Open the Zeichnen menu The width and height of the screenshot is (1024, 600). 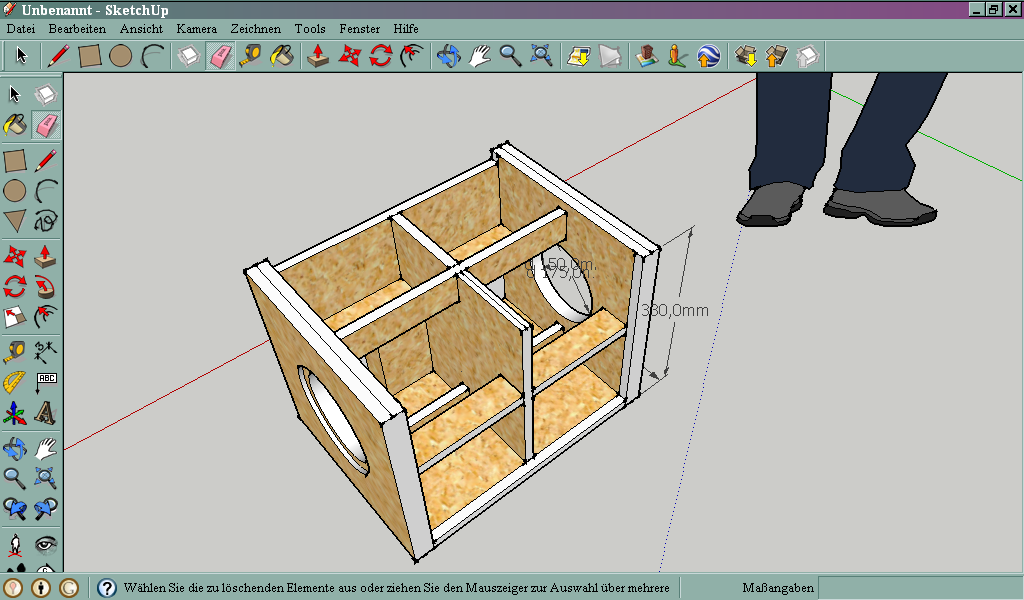[x=255, y=29]
